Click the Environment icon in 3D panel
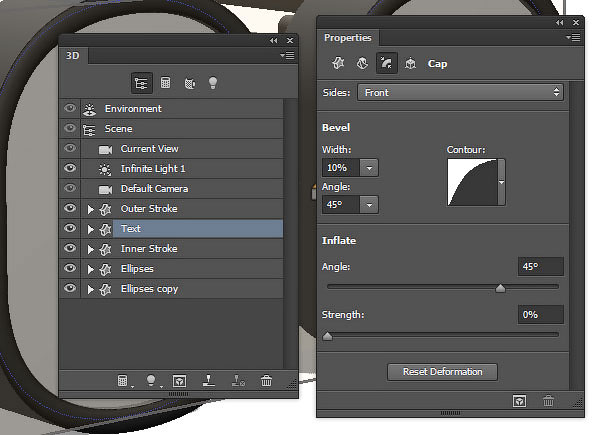This screenshot has height=435, width=600. [90, 109]
